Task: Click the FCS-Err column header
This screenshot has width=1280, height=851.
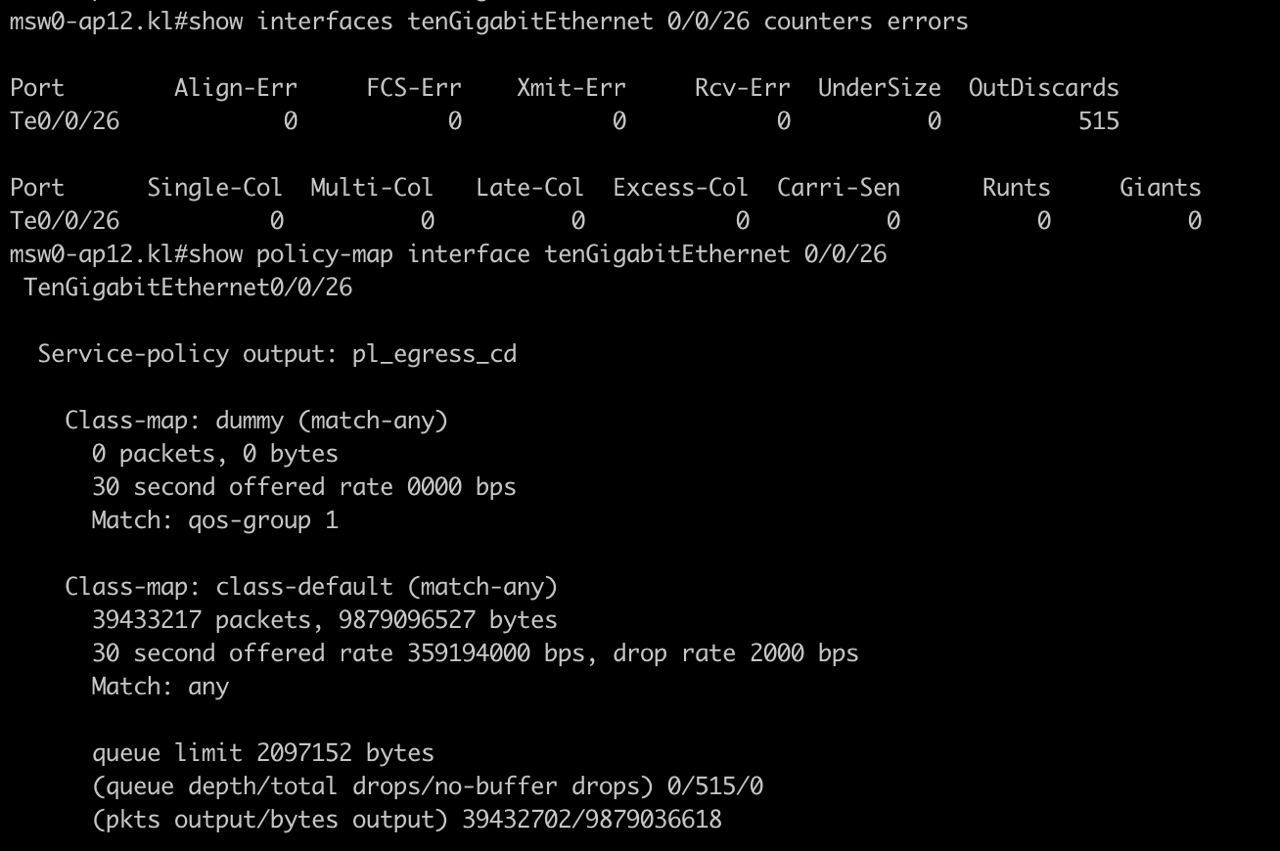Action: [x=413, y=88]
